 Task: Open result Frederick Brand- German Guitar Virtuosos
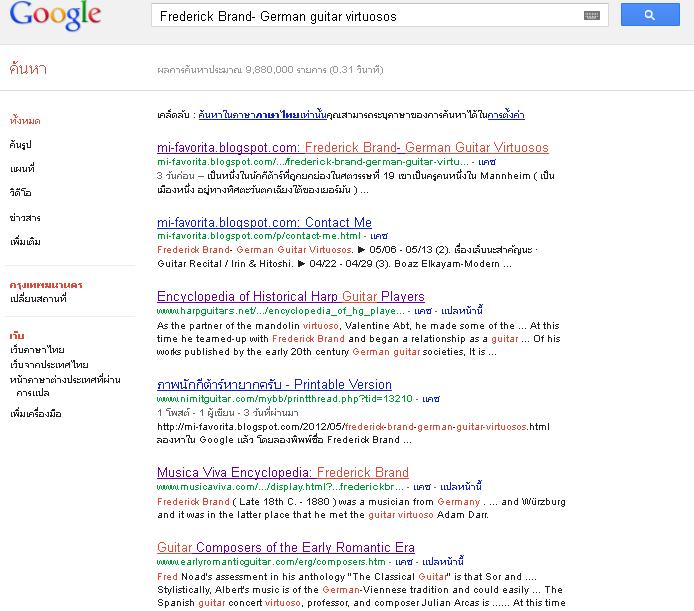[353, 147]
